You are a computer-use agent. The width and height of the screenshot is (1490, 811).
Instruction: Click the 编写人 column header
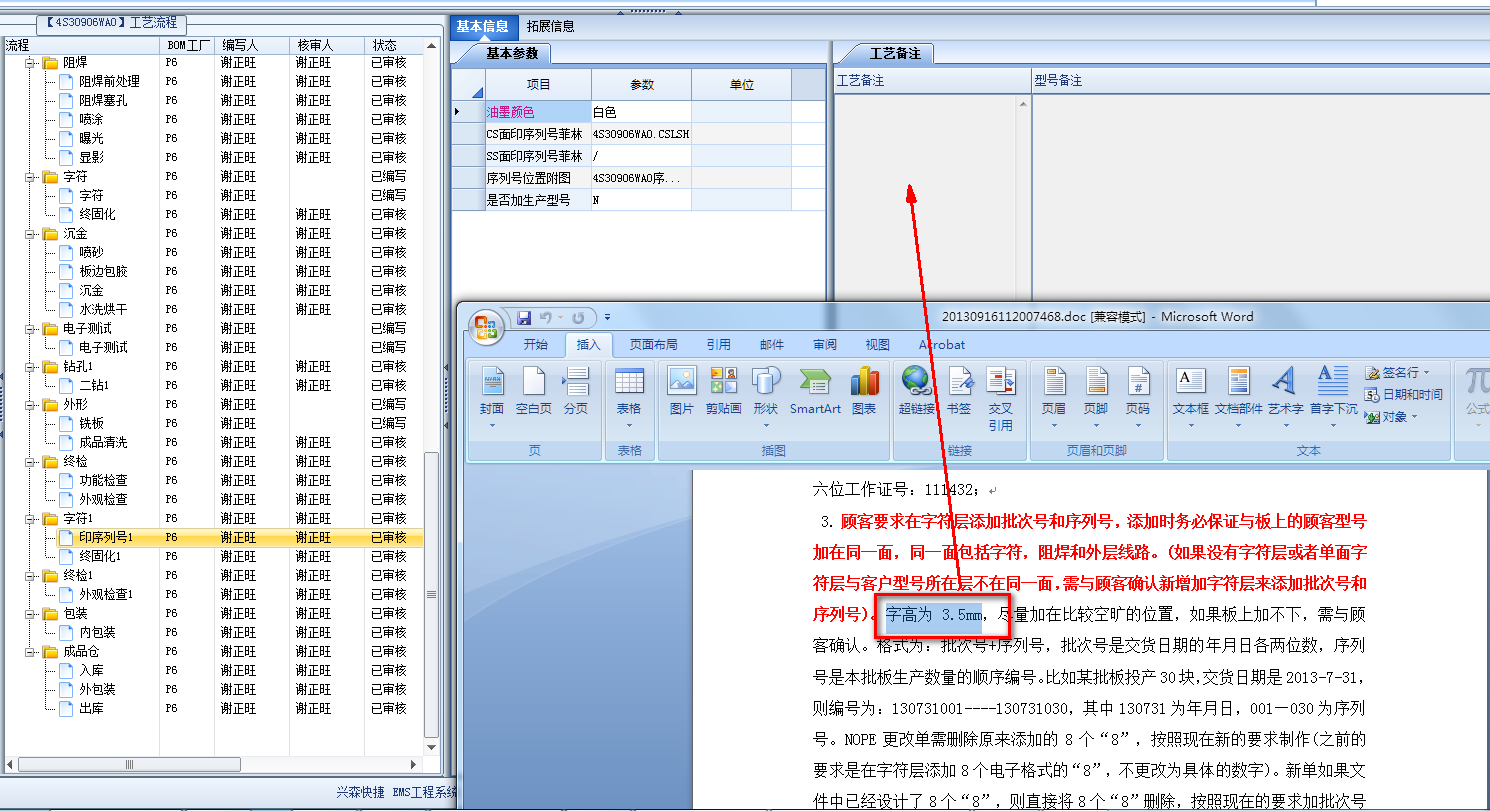coord(253,45)
